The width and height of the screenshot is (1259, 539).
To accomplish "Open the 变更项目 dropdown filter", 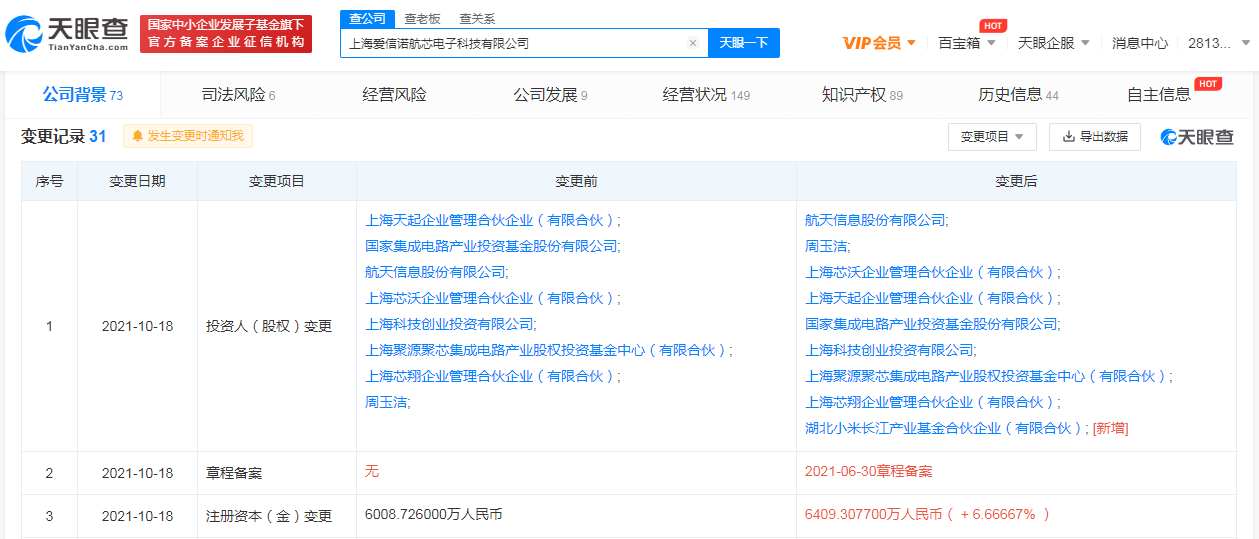I will [992, 137].
